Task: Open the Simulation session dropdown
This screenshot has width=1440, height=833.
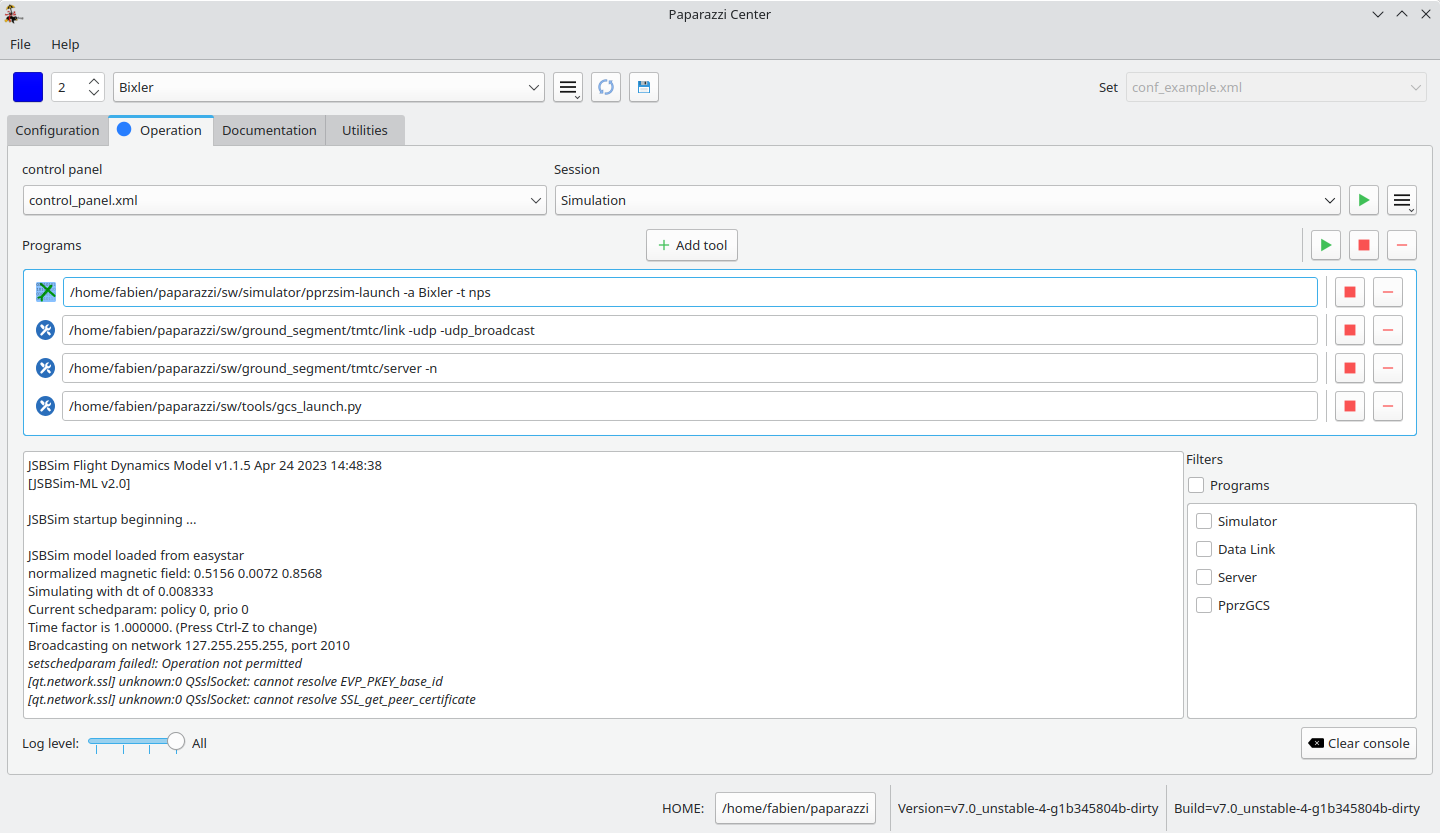Action: click(948, 200)
